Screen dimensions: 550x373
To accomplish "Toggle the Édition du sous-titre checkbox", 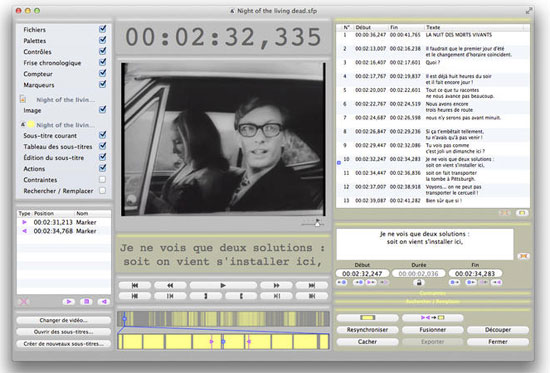I will click(102, 157).
